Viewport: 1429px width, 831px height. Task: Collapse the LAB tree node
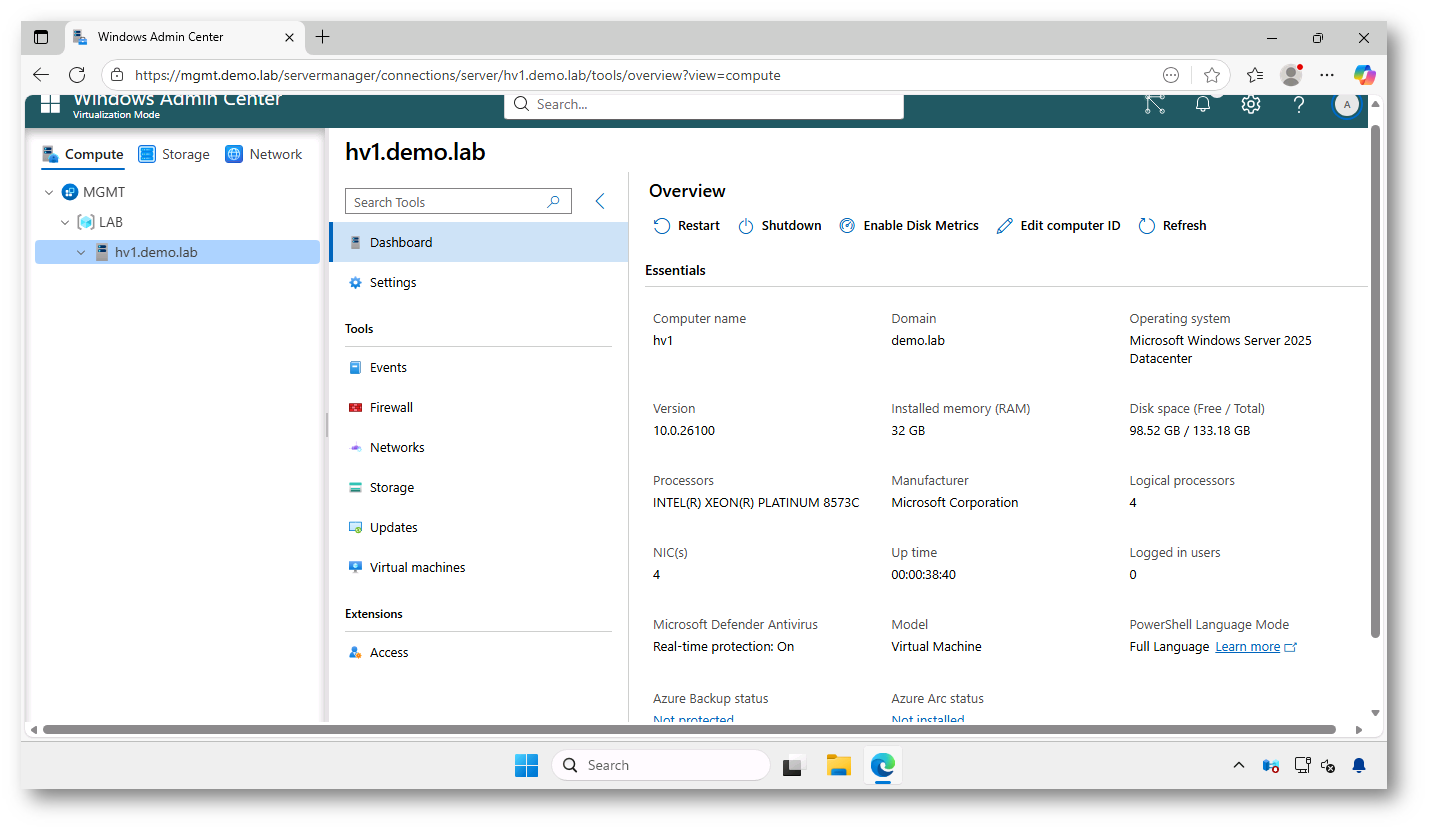(64, 221)
